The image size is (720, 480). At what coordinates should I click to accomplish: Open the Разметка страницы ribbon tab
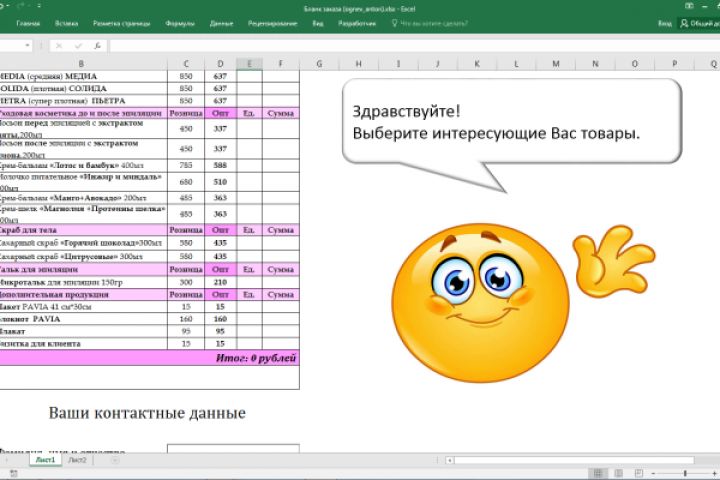tap(121, 23)
